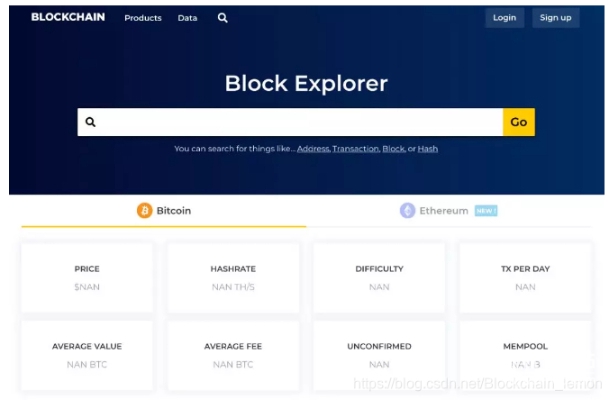This screenshot has height=400, width=610.
Task: Open the Data menu
Action: click(188, 18)
